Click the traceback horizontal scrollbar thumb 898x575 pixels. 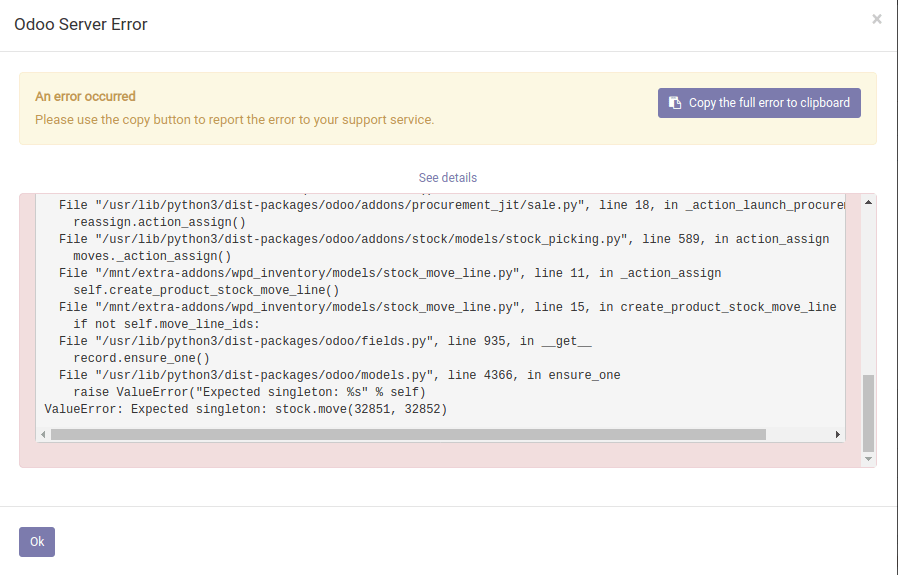pos(408,435)
